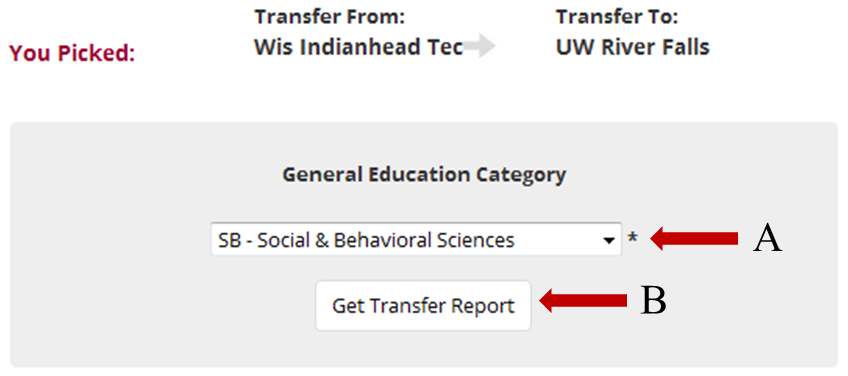Viewport: 848px width, 376px height.
Task: Click the red arrow pointing at Get Transfer Report
Action: 583,300
